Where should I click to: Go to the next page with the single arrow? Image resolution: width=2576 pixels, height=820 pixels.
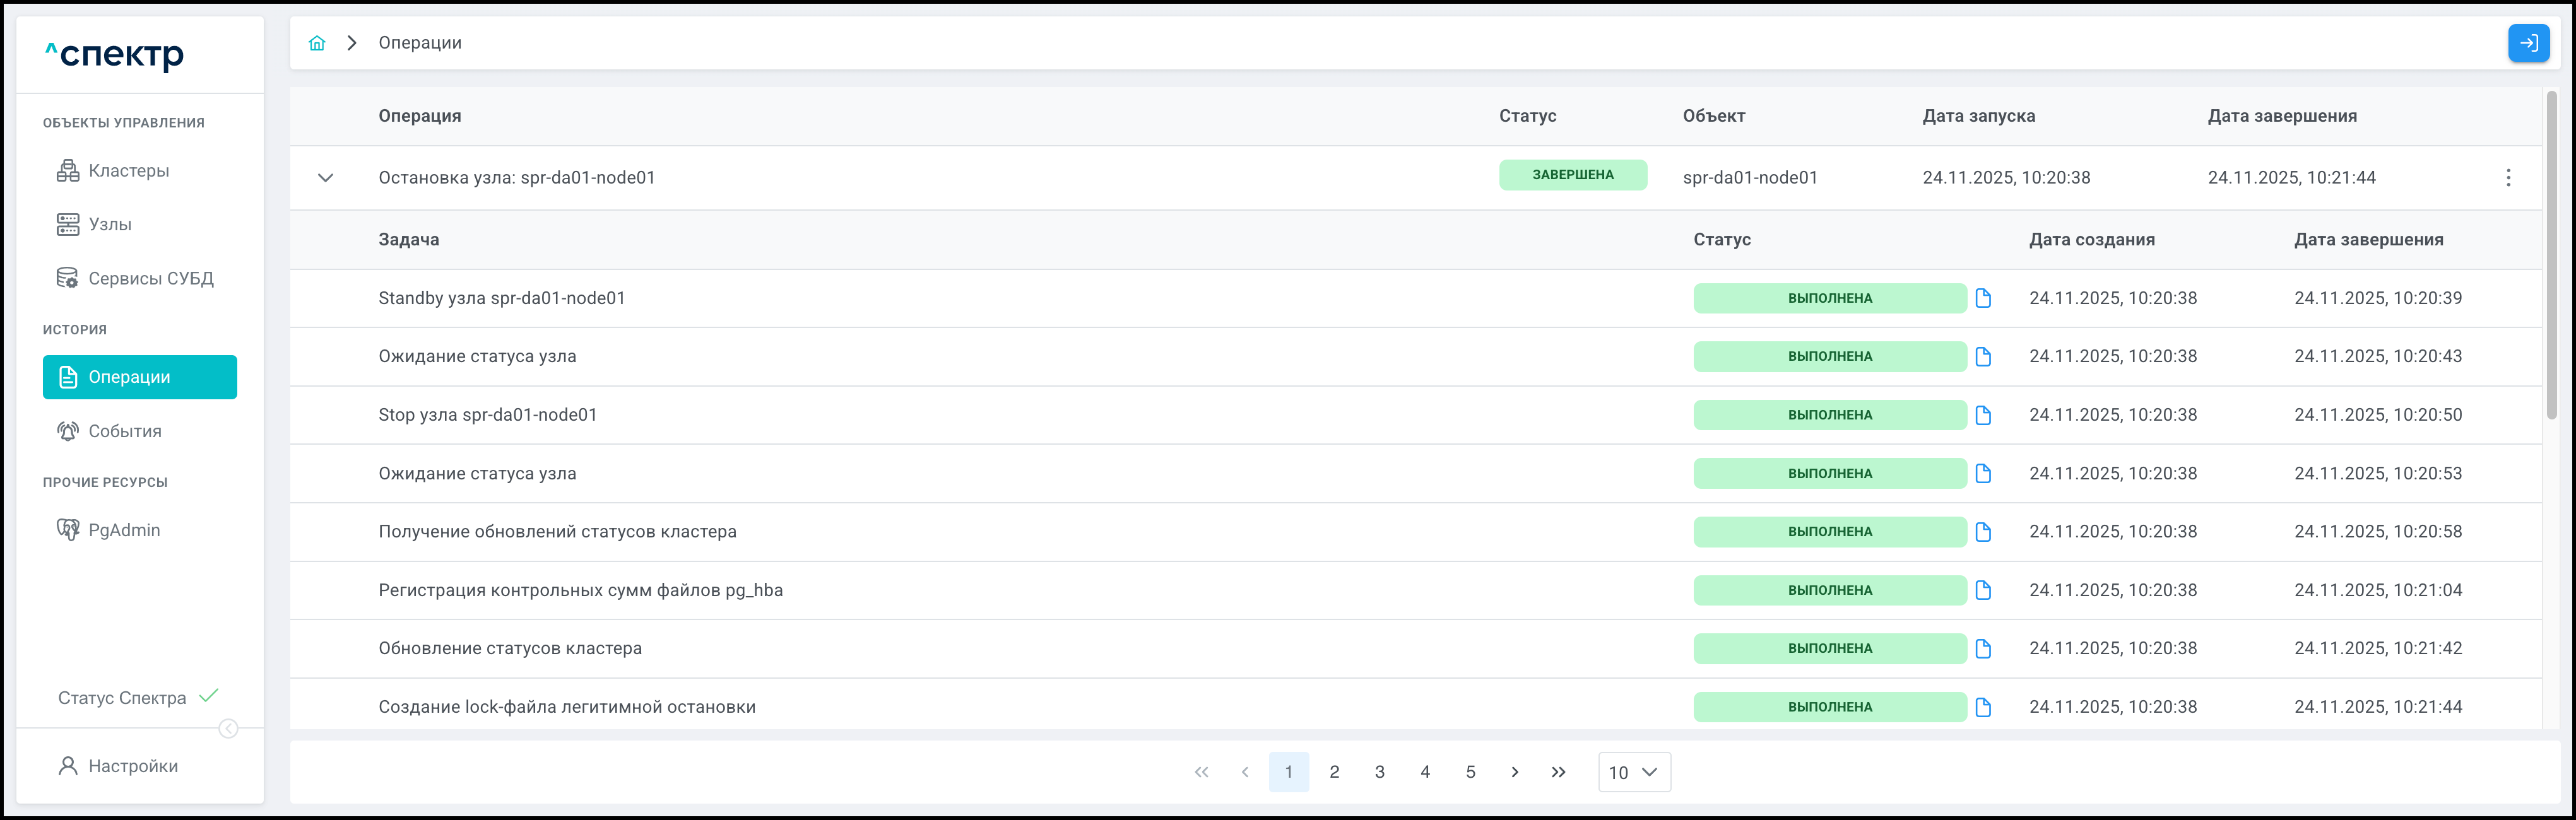(1514, 772)
